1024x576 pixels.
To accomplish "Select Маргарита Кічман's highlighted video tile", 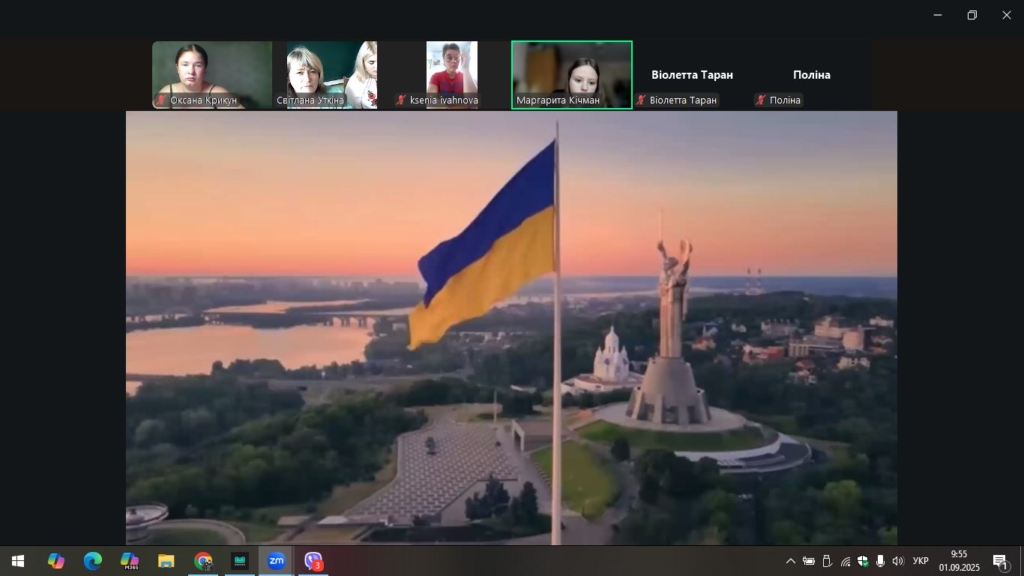I will (571, 75).
